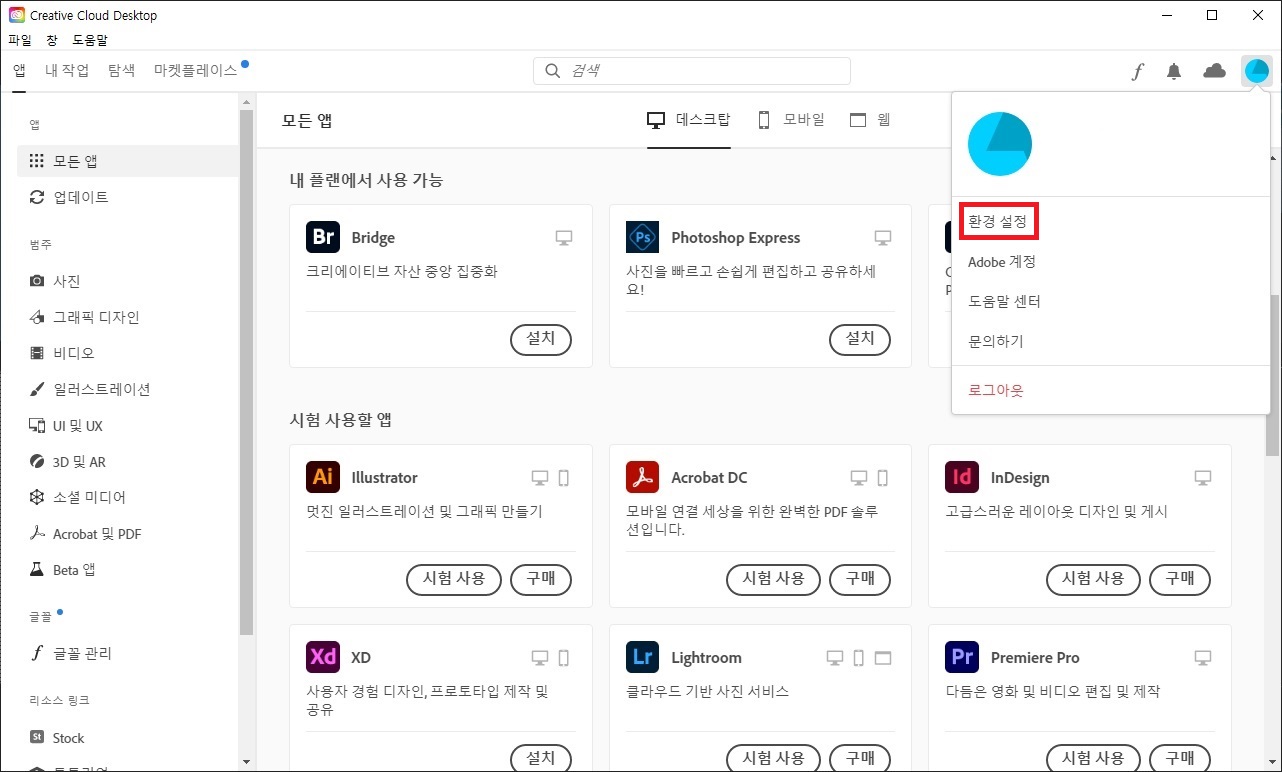Open the 도움말 menu
This screenshot has height=772, width=1282.
point(90,40)
